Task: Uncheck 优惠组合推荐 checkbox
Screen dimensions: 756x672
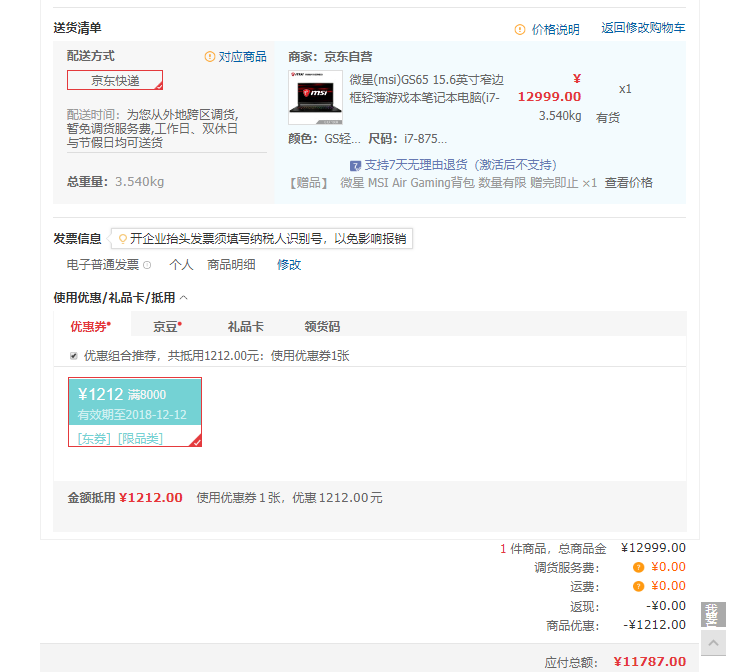Action: 73,356
